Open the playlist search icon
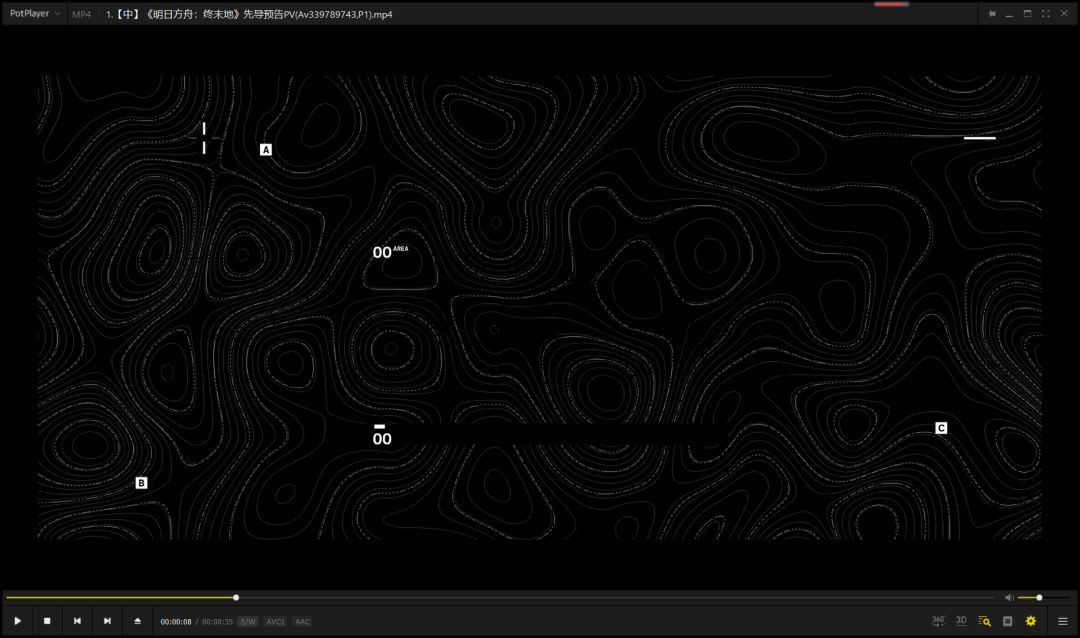This screenshot has width=1080, height=638. pyautogui.click(x=985, y=621)
